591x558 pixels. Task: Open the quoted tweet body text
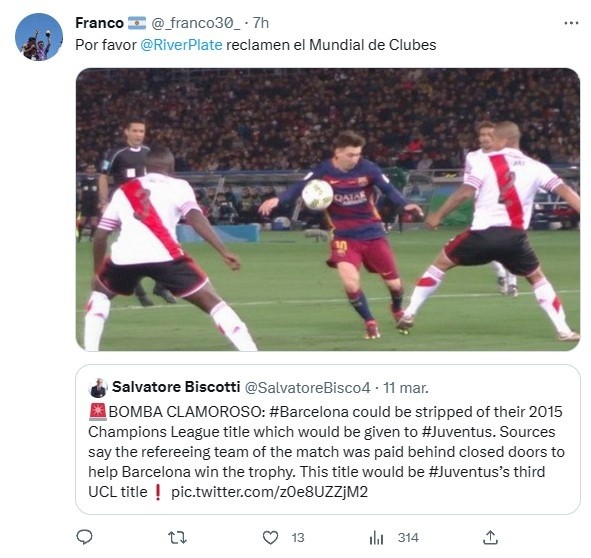click(326, 452)
